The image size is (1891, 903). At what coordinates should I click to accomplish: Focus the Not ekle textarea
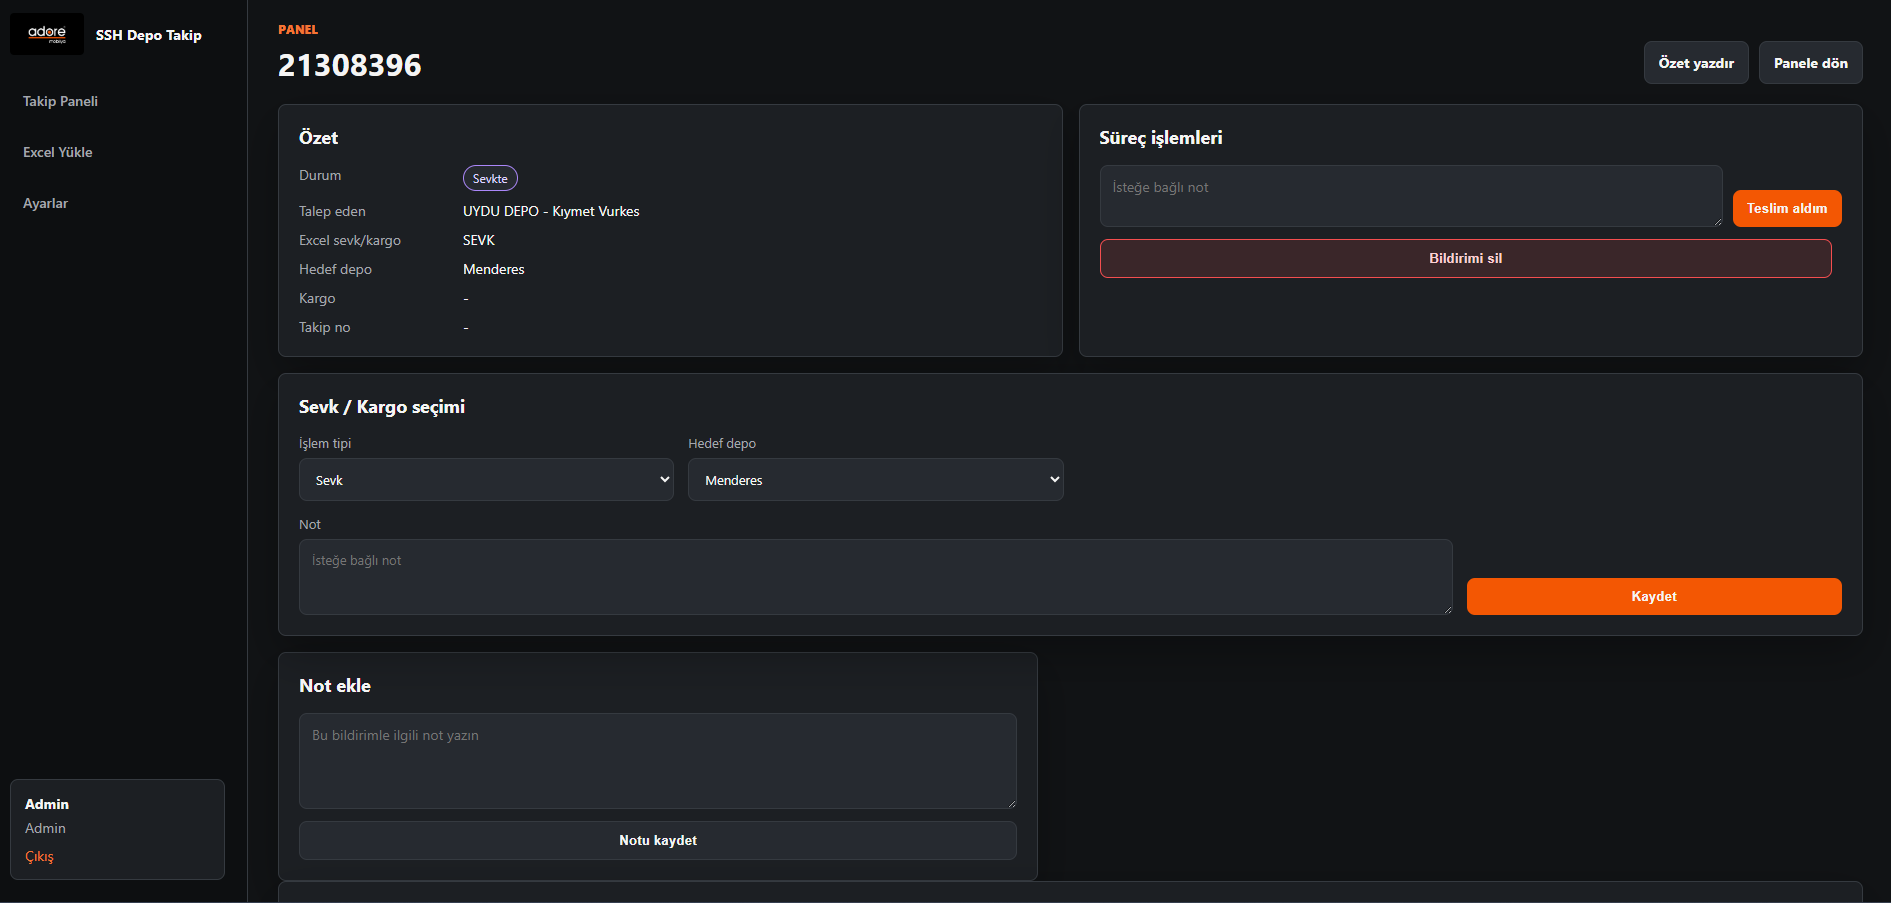pos(658,761)
